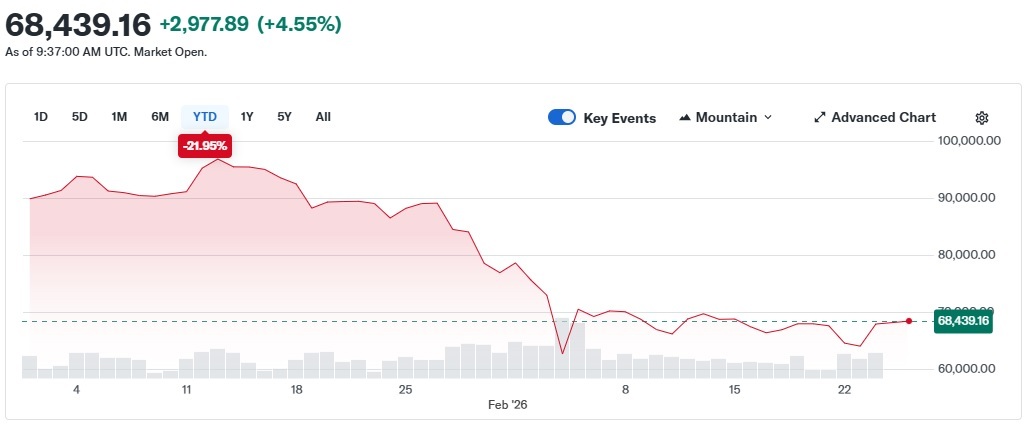Click the Advanced Chart expand arrows icon

820,118
